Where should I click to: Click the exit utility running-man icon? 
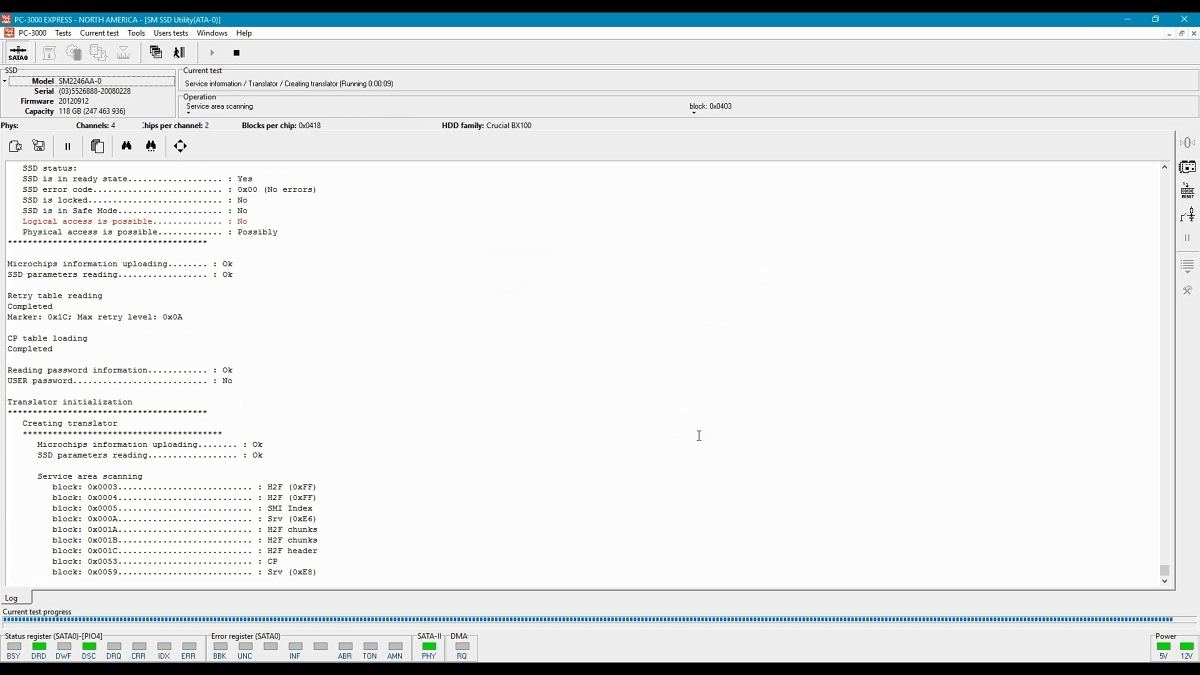pos(179,52)
